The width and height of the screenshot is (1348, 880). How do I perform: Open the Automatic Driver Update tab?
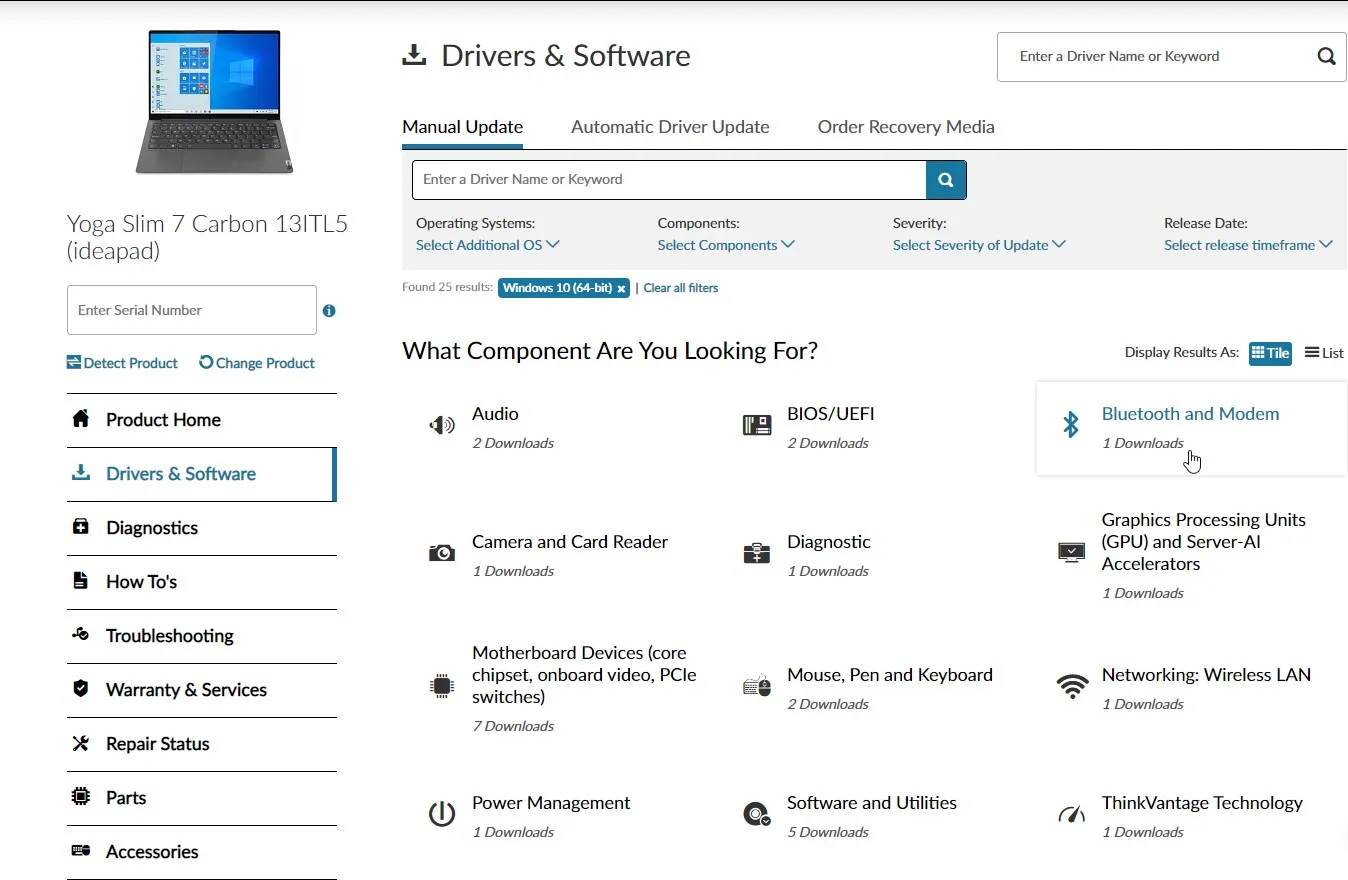(670, 127)
